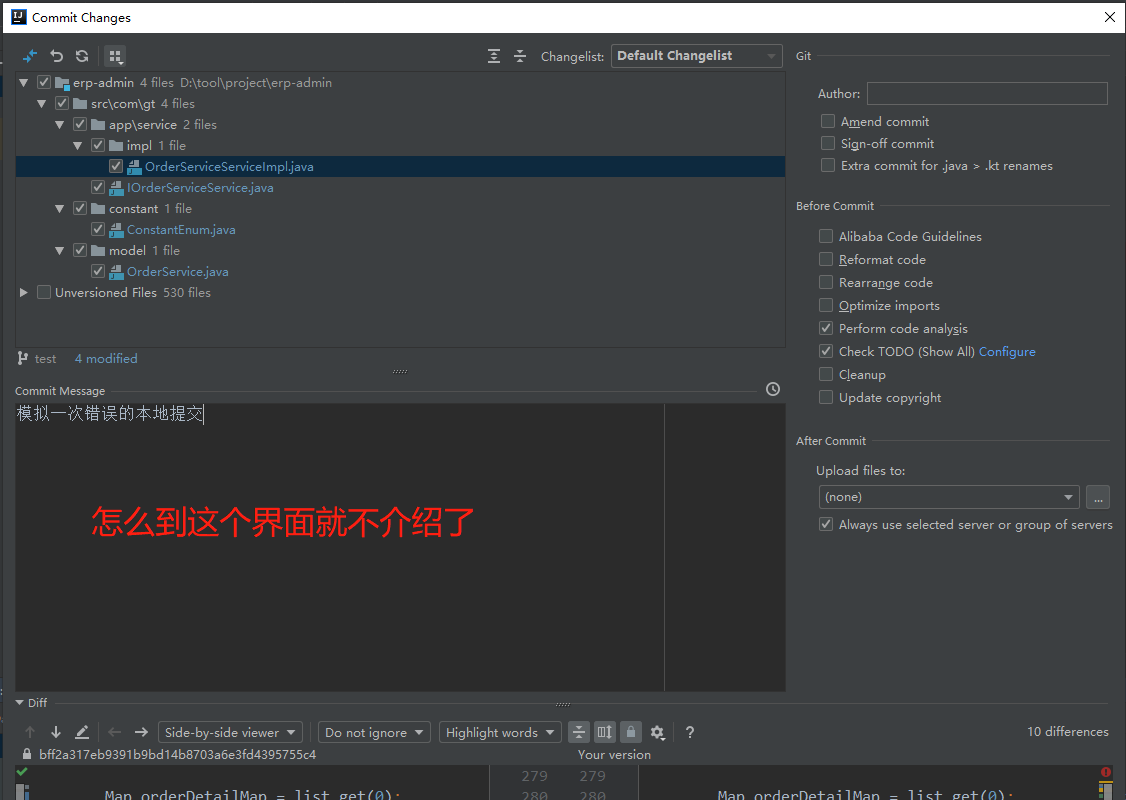Enable Reformat code option

coord(826,259)
